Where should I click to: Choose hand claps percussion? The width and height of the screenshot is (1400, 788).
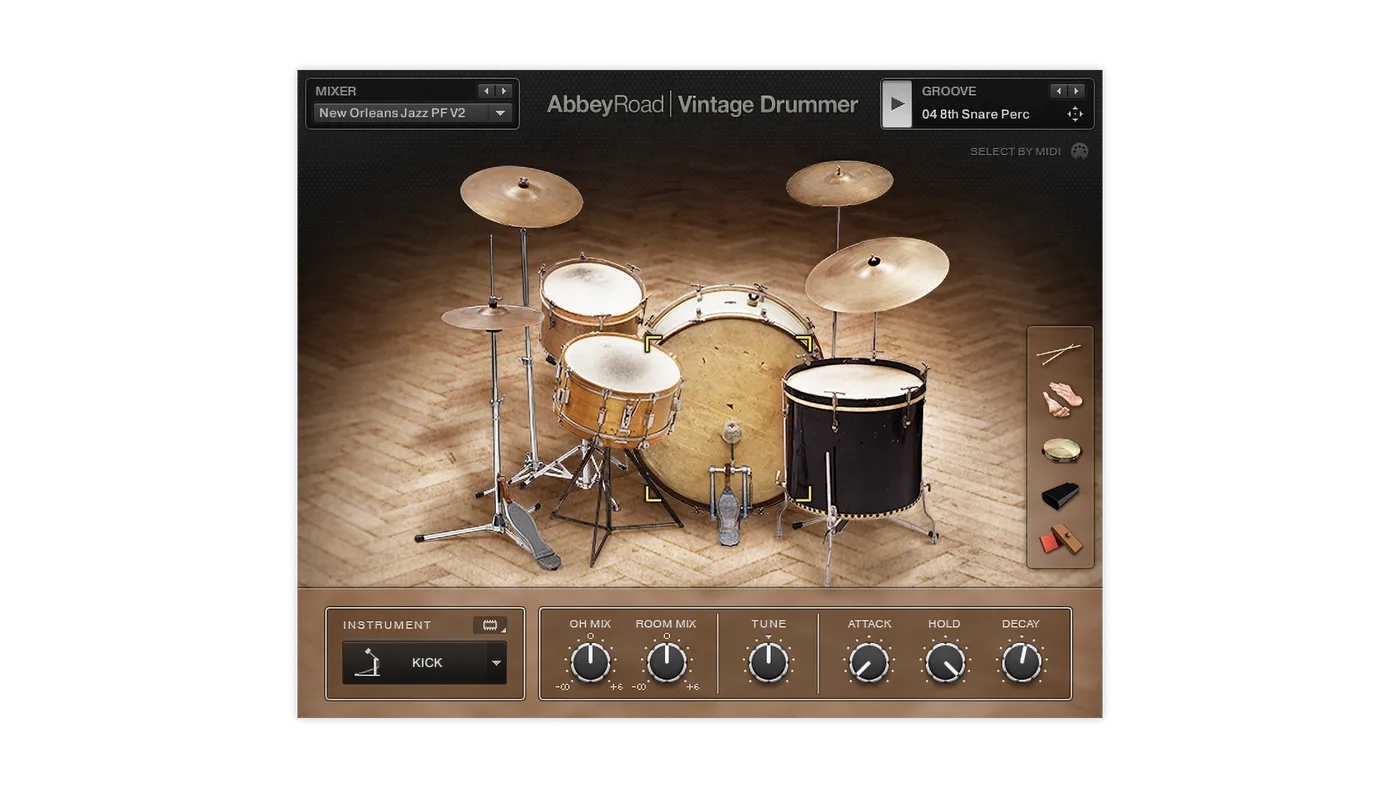[x=1061, y=399]
